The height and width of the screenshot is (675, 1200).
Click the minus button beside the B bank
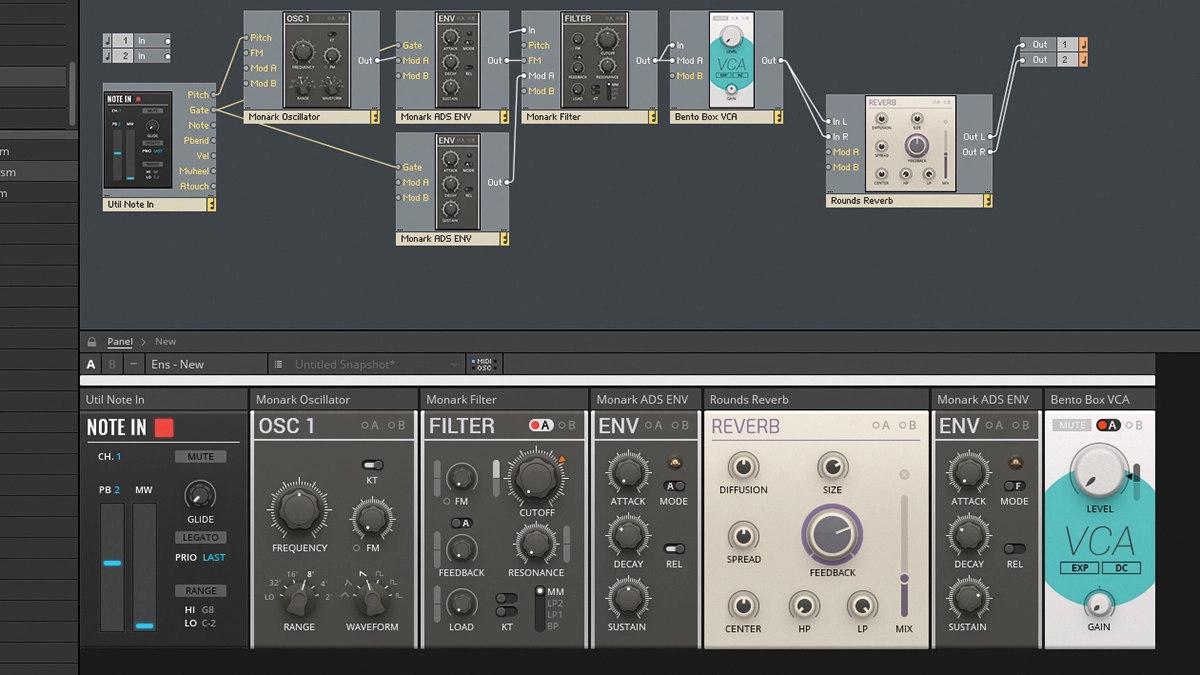[134, 365]
